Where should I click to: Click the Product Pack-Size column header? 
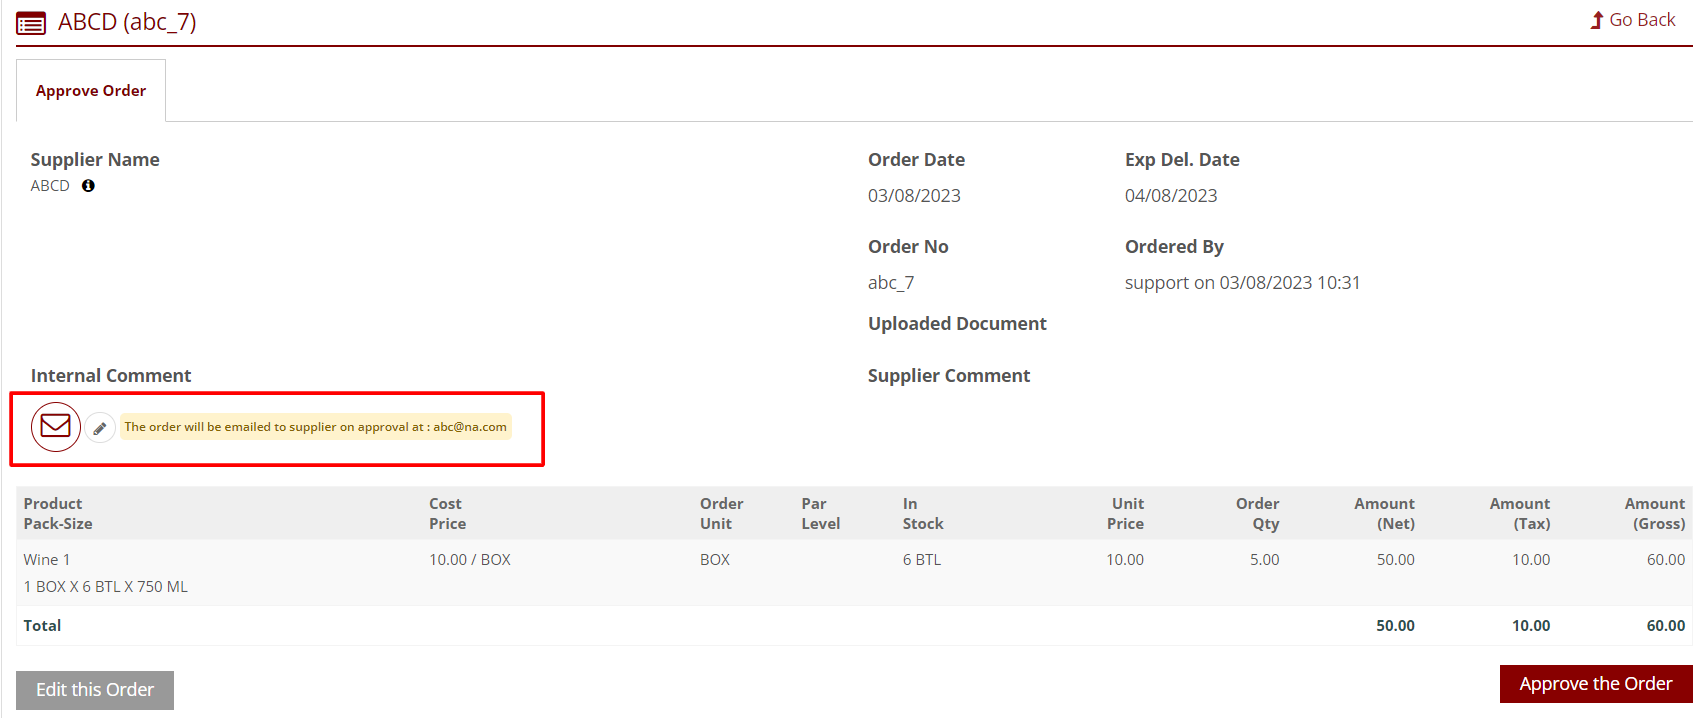pos(58,514)
